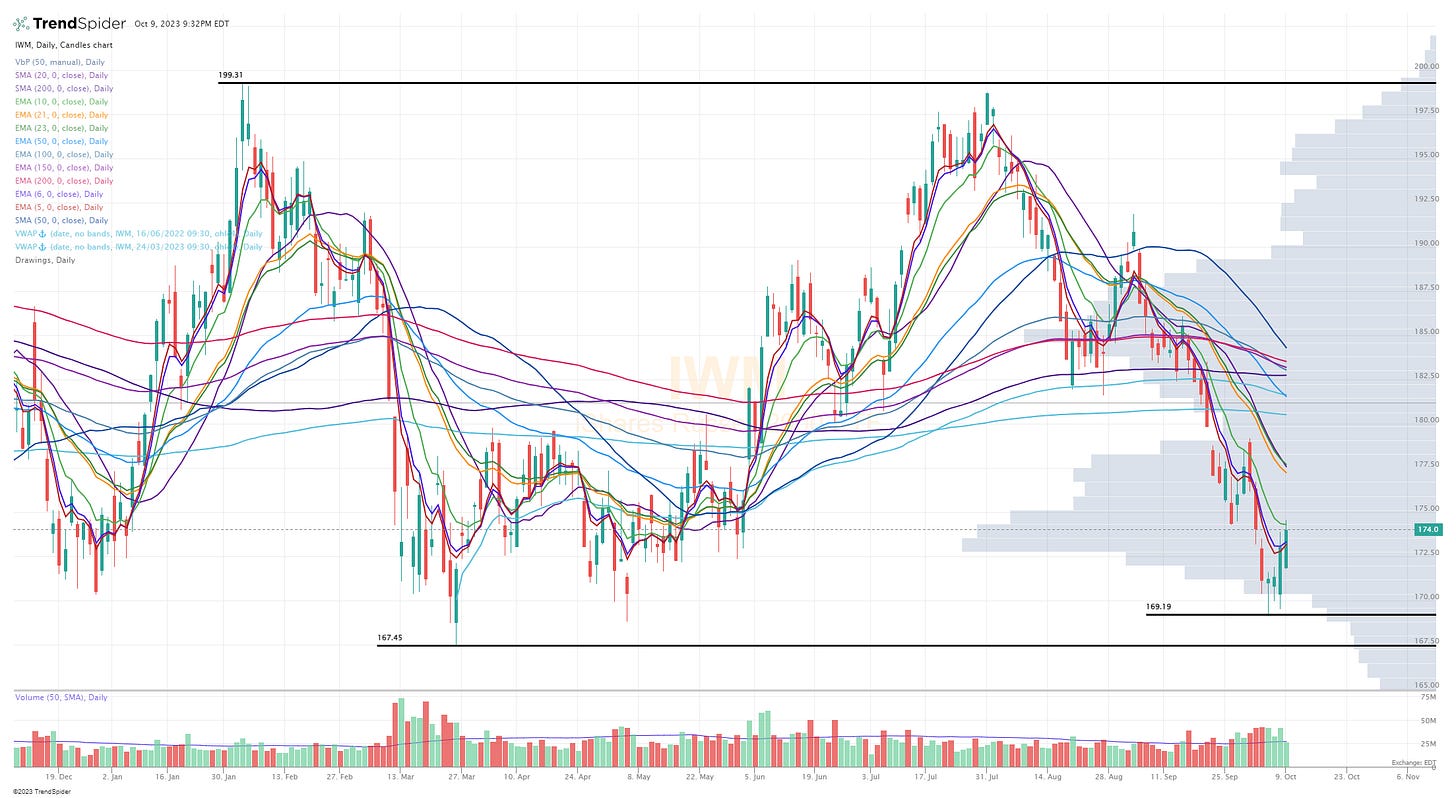Click the VbP (50, manual) indicator label
The image size is (1456, 798).
click(x=60, y=62)
